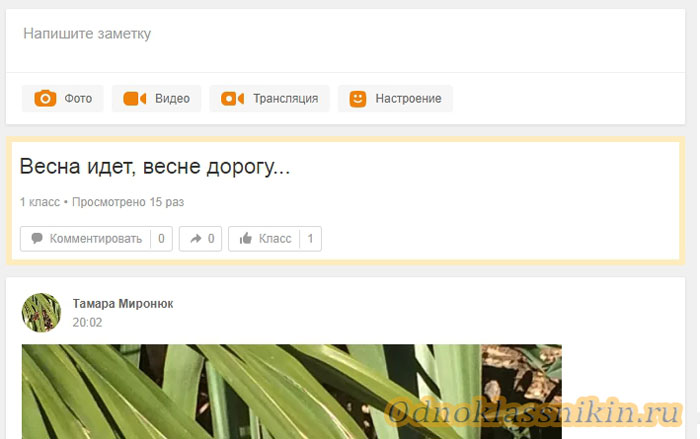Image resolution: width=700 pixels, height=439 pixels.
Task: Open the note Весна идет, весне дорогу...
Action: point(155,167)
